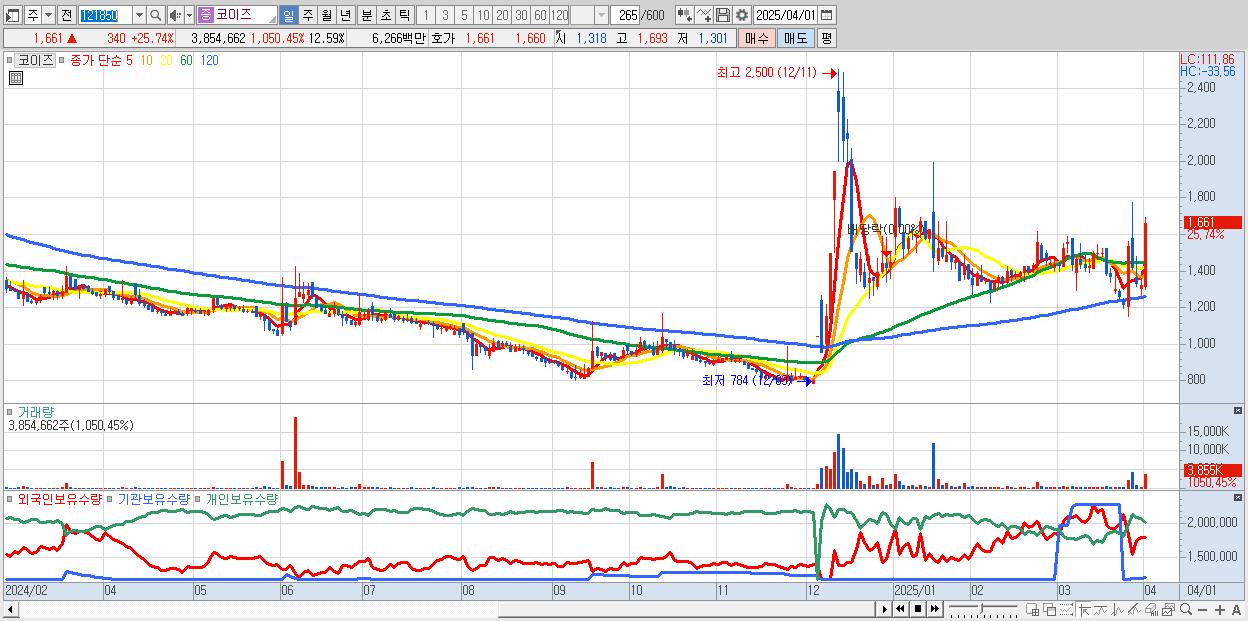Viewport: 1248px width, 621px height.
Task: Click the 매도 sell button
Action: point(796,38)
